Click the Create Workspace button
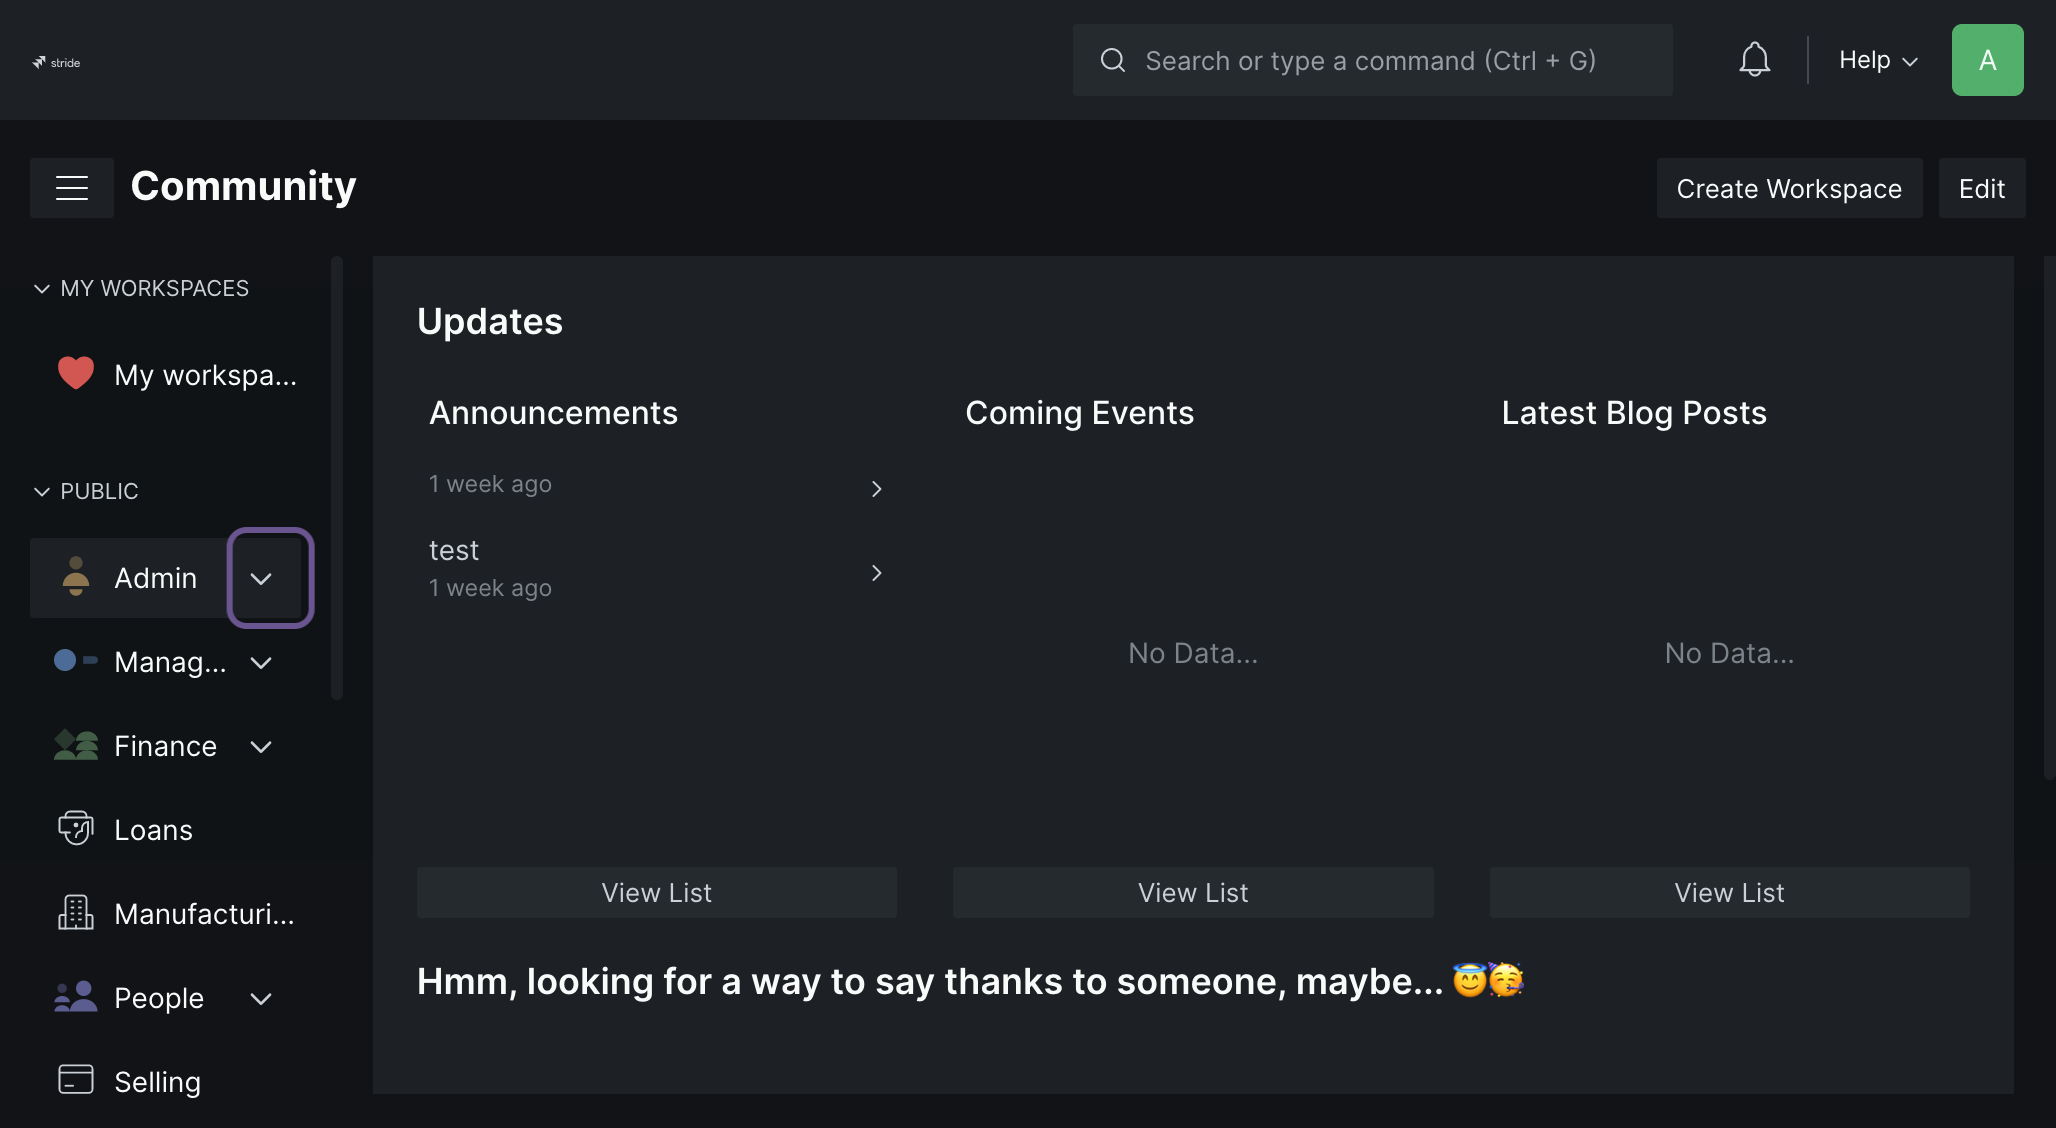The width and height of the screenshot is (2056, 1128). coord(1789,188)
